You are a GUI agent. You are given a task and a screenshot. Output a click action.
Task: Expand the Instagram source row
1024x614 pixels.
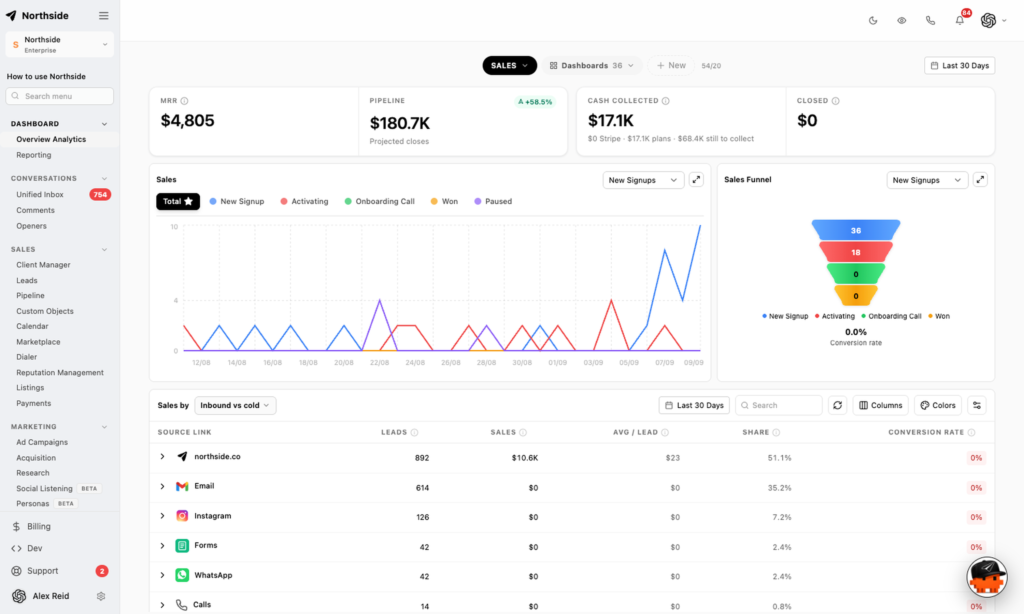[163, 516]
